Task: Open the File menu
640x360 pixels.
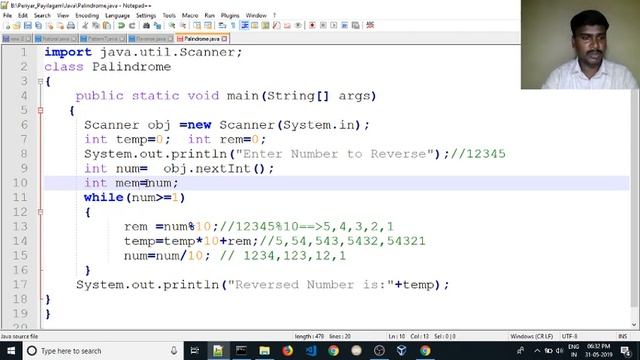Action: click(7, 15)
